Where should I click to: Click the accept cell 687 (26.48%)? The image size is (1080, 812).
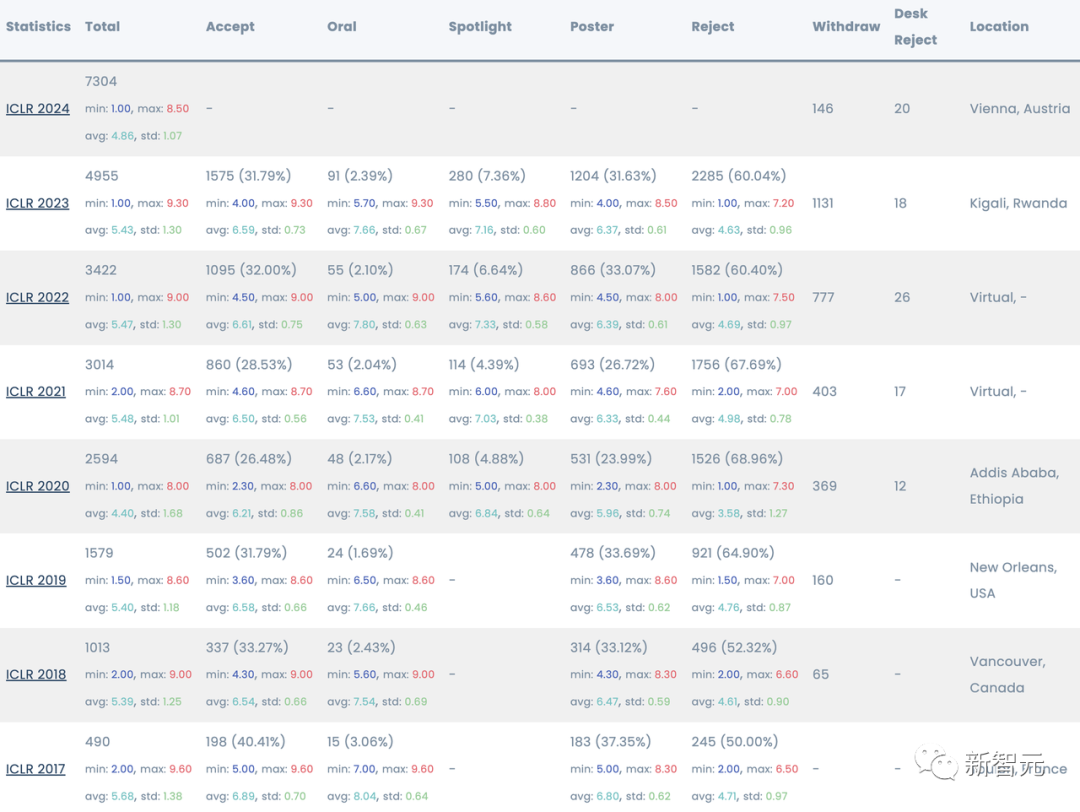coord(249,459)
